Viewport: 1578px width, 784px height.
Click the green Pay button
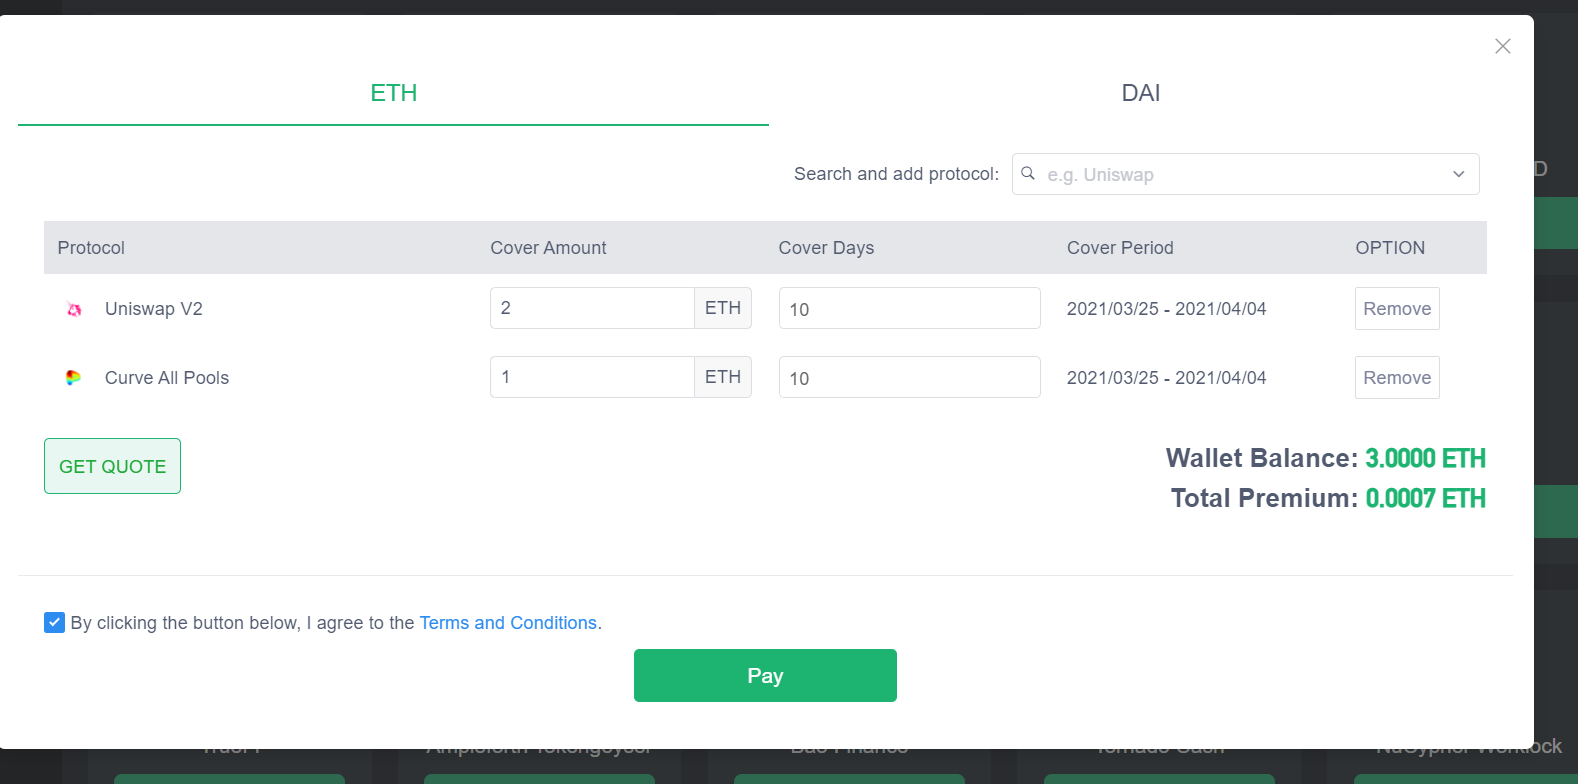[x=765, y=676]
